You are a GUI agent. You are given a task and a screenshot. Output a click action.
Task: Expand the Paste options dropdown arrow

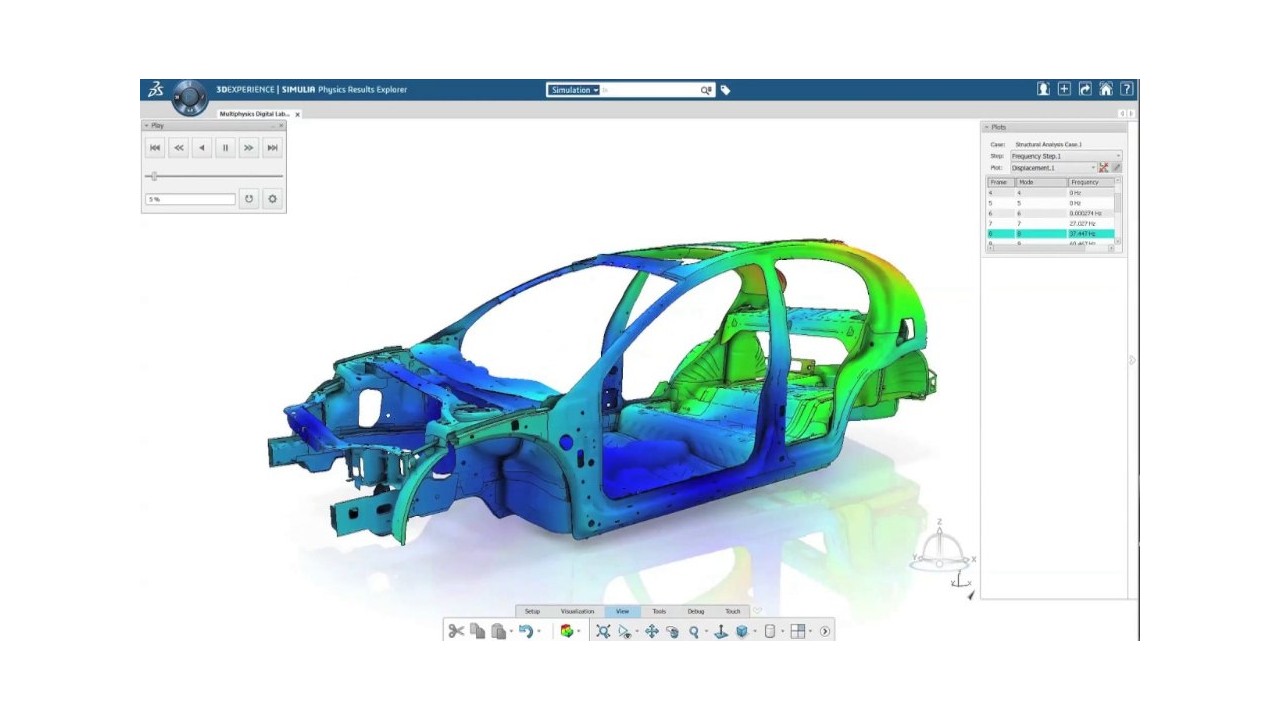(511, 632)
